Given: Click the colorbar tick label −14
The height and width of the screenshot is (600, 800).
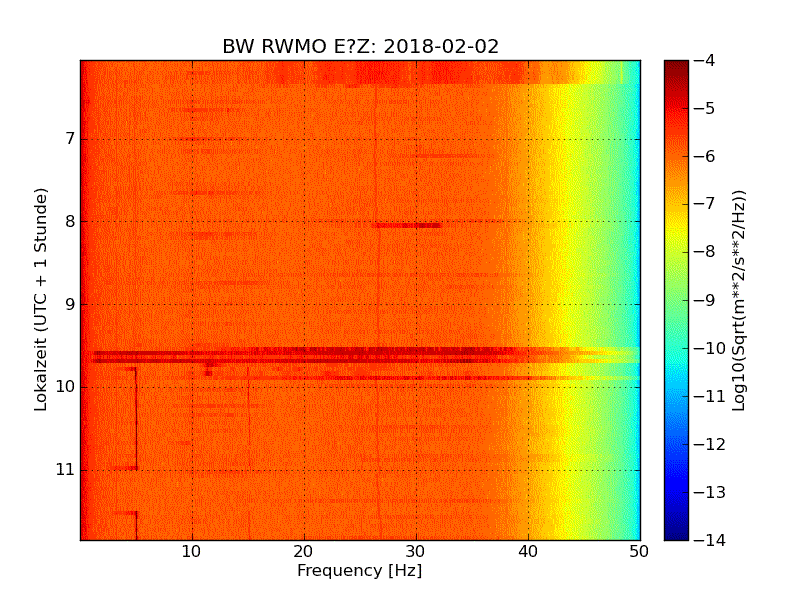Looking at the screenshot, I should 710,540.
